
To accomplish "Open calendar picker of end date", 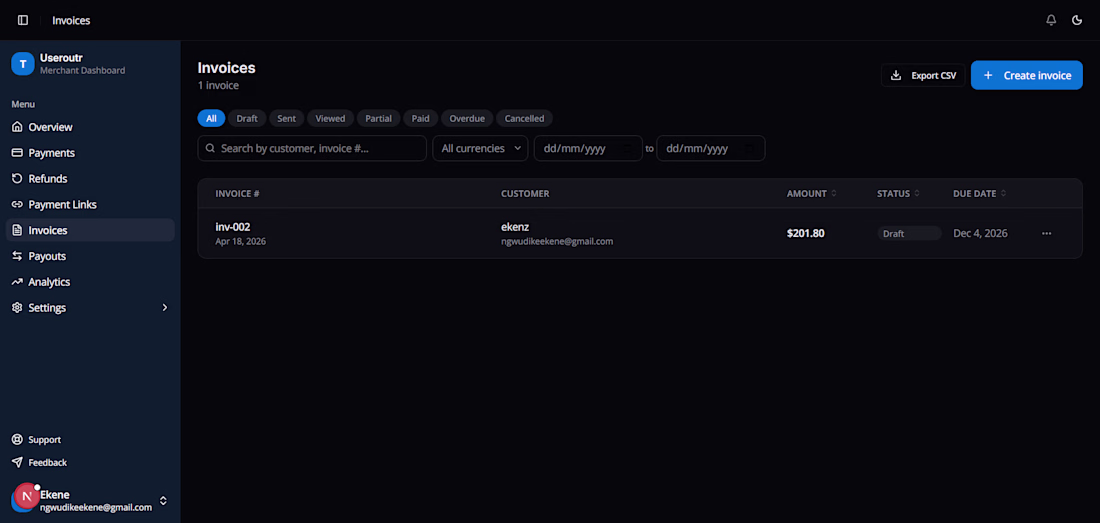I will click(x=750, y=149).
